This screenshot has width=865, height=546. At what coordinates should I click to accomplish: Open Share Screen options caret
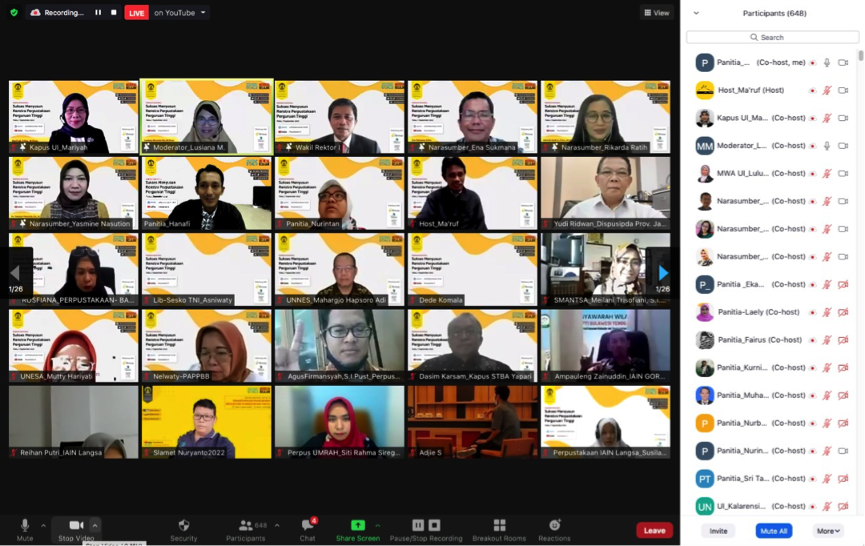(x=378, y=525)
